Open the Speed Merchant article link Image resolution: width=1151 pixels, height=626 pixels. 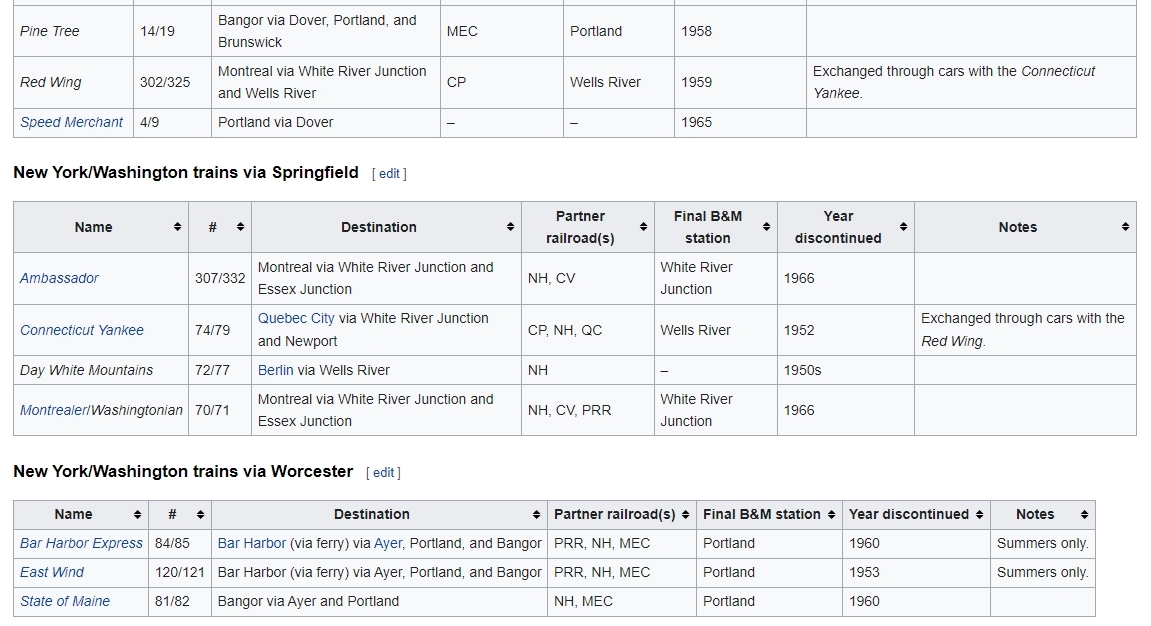(71, 123)
